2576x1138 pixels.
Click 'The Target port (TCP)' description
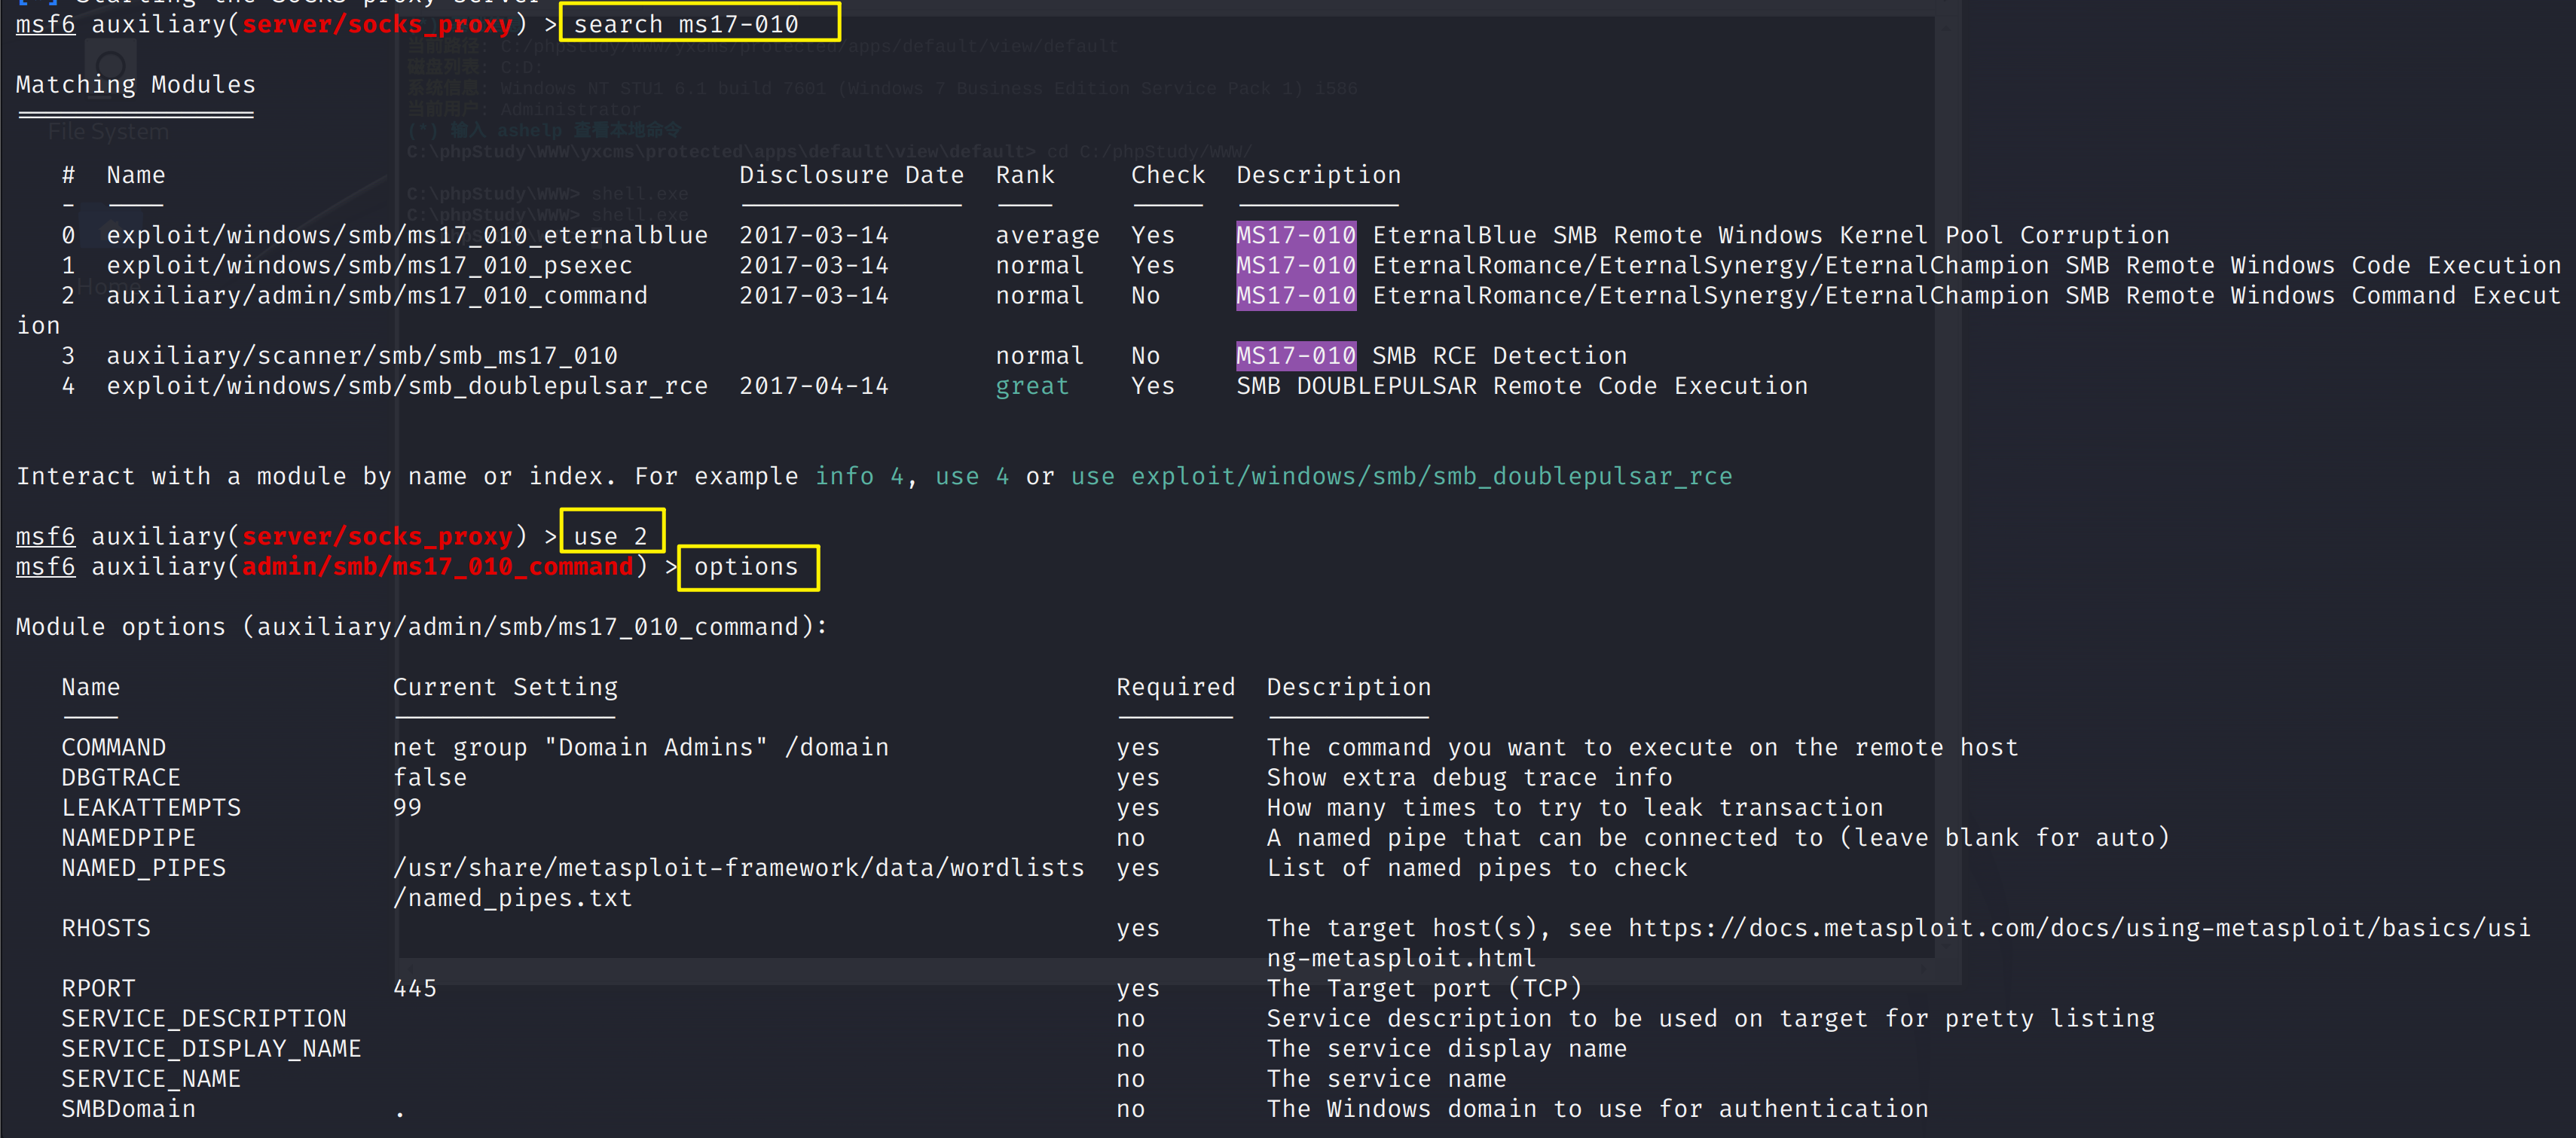(1425, 989)
